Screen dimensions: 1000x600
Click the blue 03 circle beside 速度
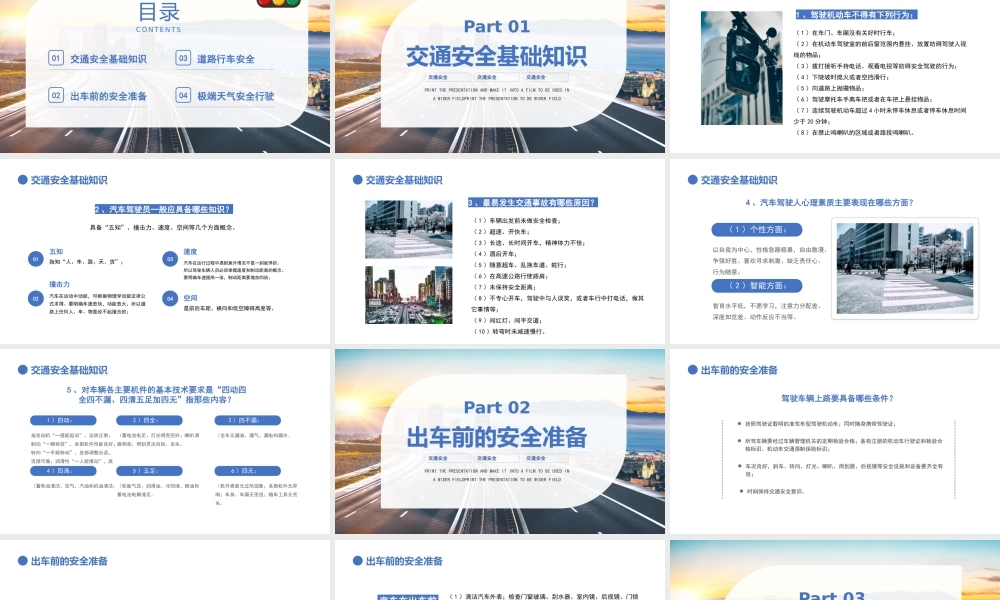click(170, 259)
